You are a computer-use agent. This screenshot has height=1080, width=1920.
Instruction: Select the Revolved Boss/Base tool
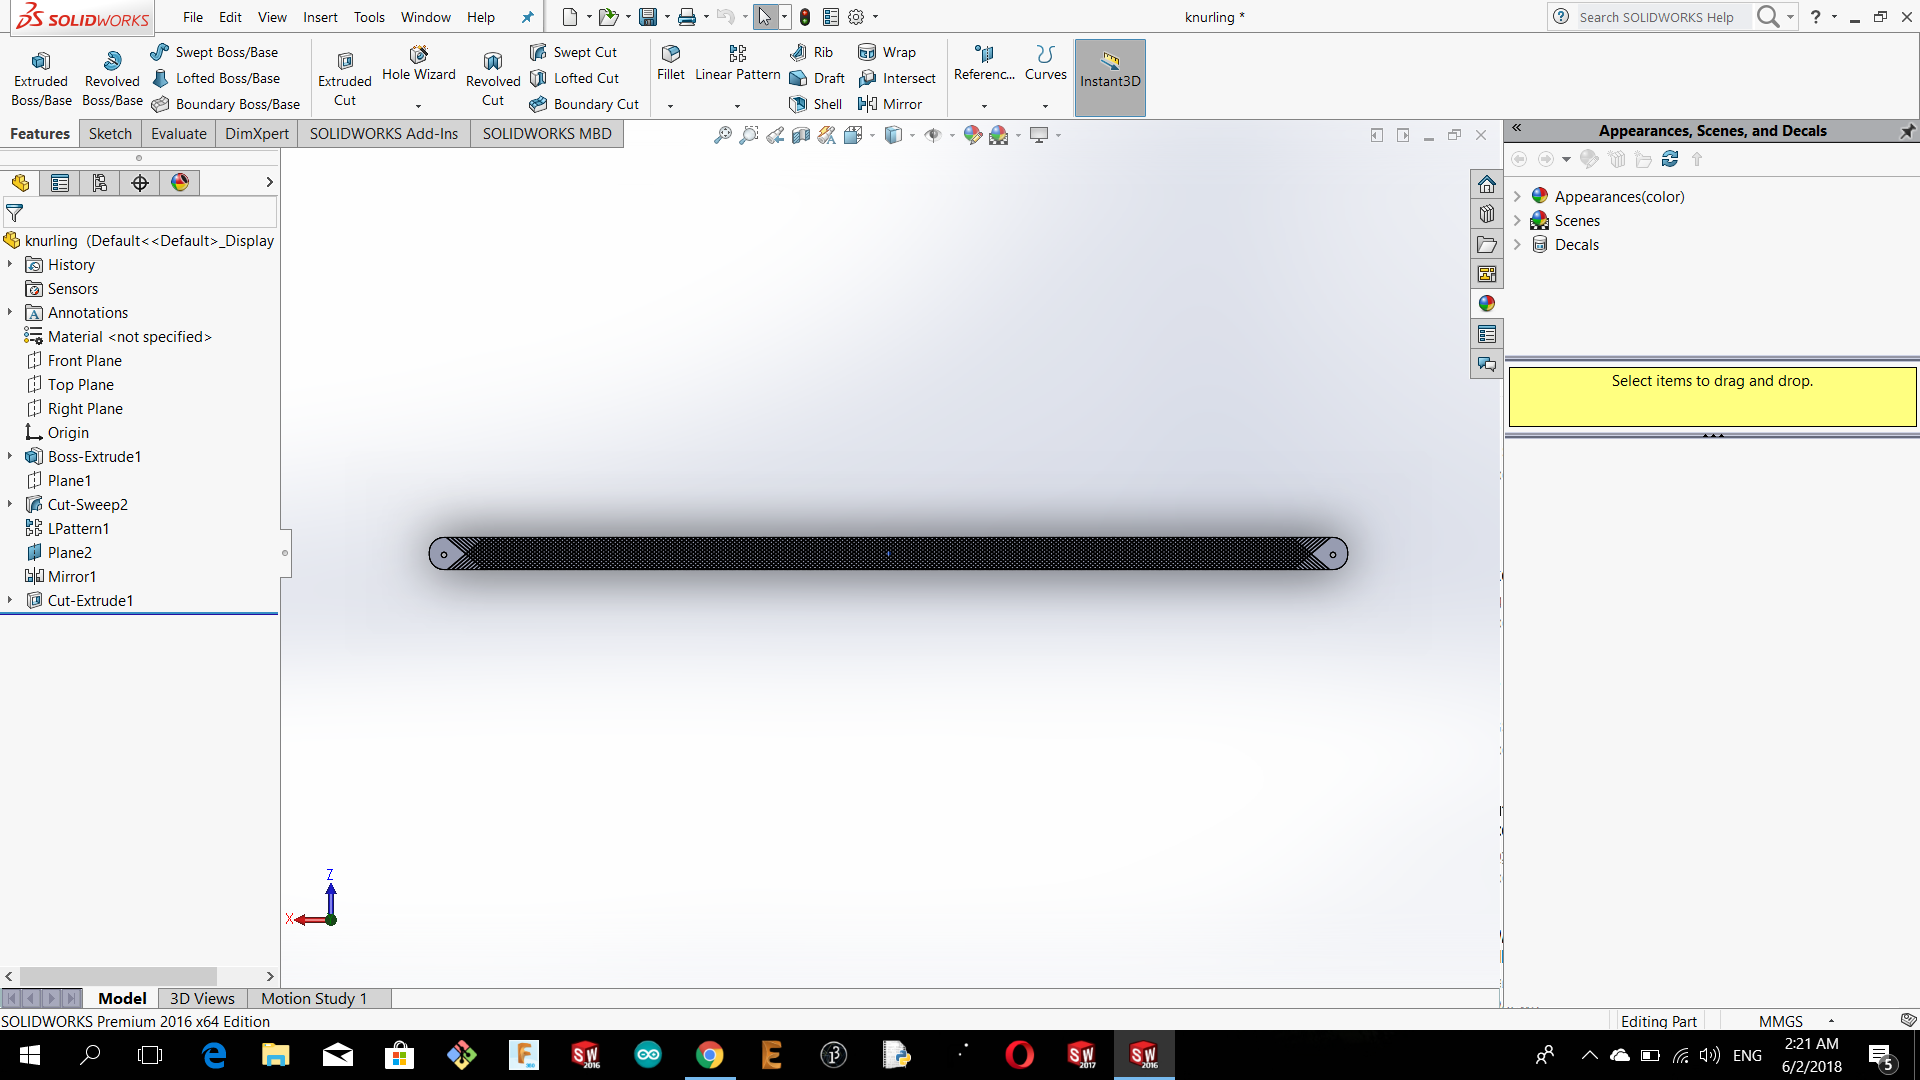[112, 79]
